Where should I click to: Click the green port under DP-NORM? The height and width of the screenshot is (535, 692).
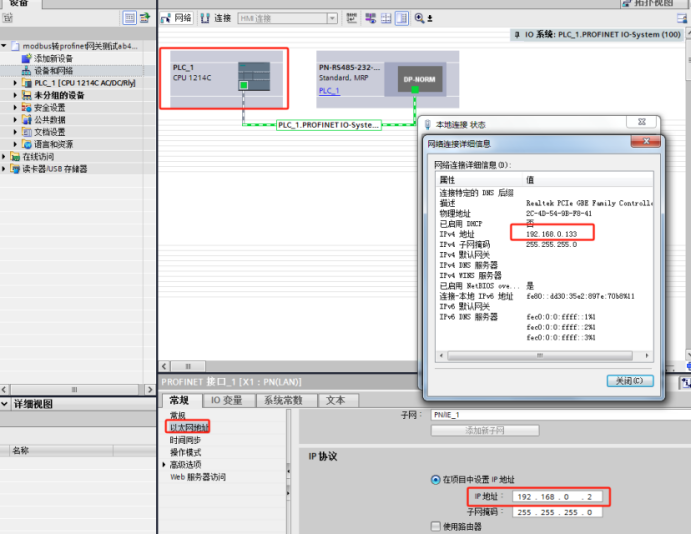coord(415,90)
